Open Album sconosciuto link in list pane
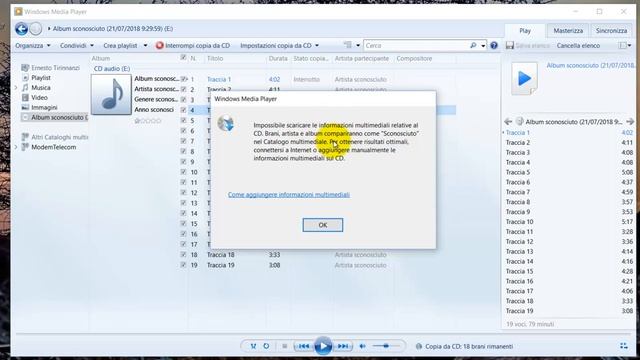 pos(590,65)
